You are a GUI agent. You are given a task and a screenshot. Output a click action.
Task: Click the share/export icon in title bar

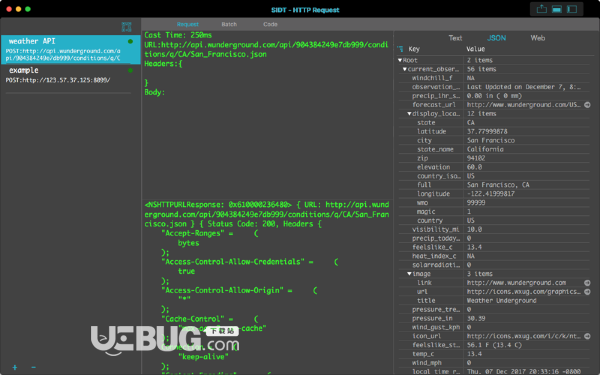[x=541, y=9]
